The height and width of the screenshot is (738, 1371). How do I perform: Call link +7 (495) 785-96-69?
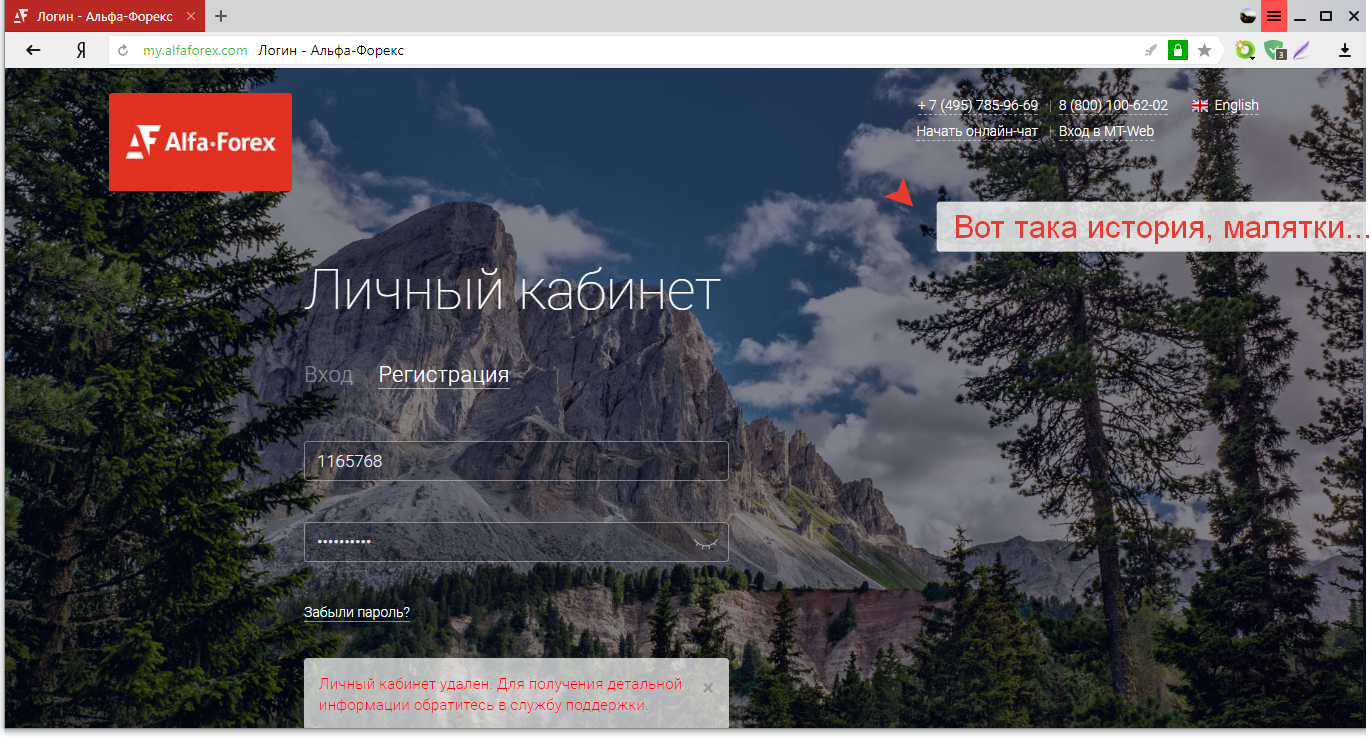[x=977, y=105]
